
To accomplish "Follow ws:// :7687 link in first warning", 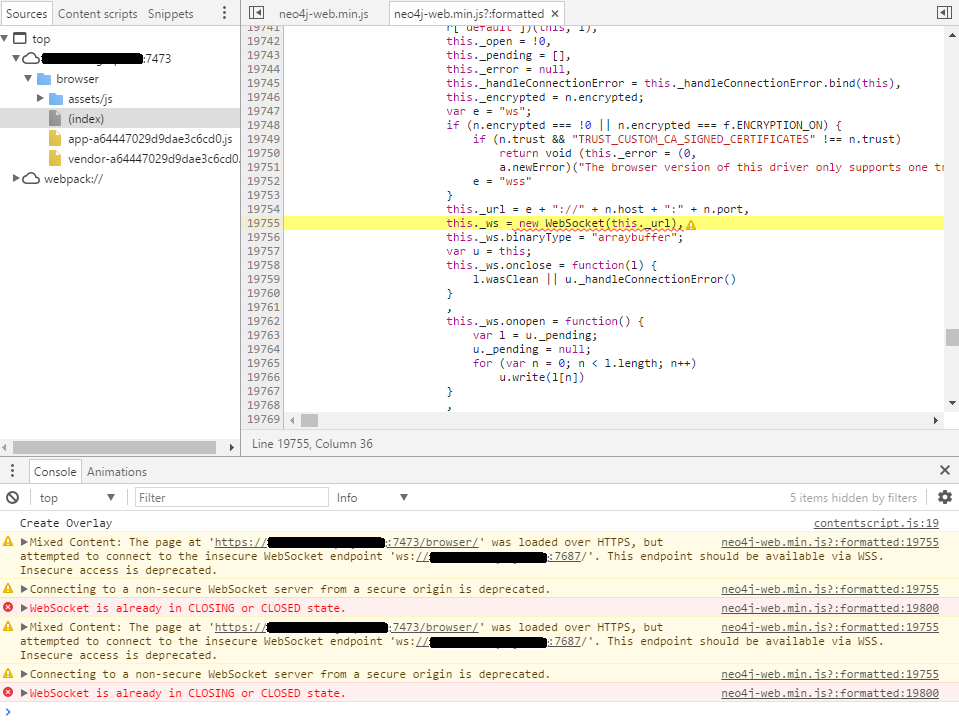I will (497, 556).
